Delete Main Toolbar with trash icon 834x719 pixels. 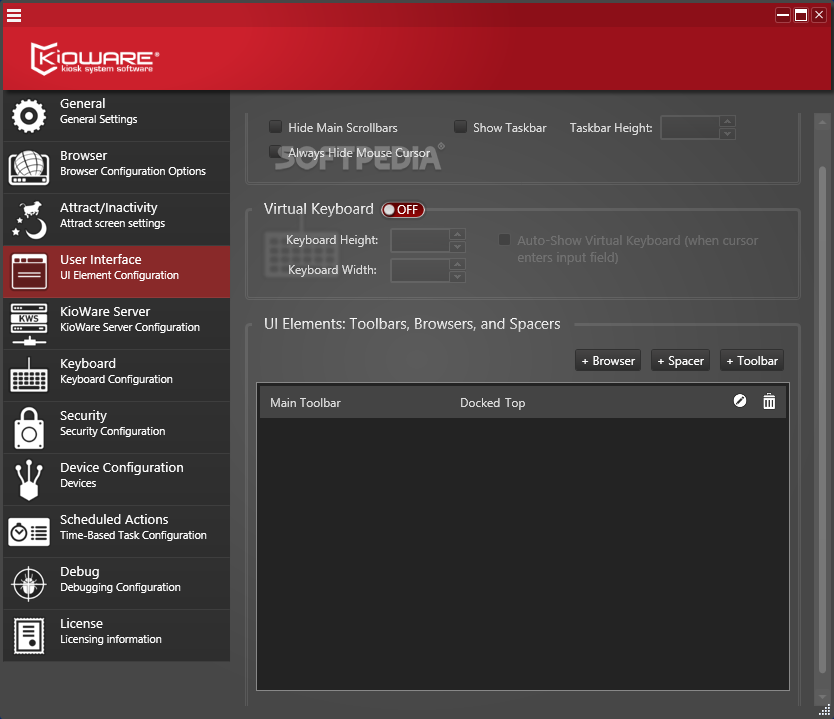(769, 401)
